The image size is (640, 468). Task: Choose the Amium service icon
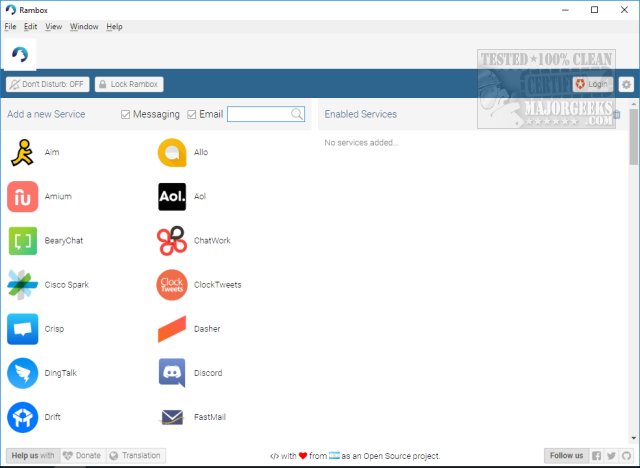point(22,197)
